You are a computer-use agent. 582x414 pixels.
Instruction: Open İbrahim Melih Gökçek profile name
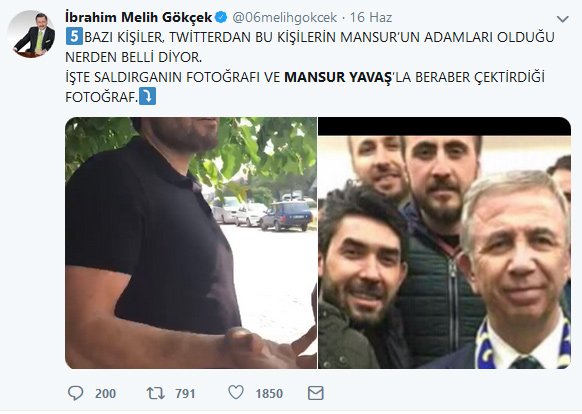(138, 17)
